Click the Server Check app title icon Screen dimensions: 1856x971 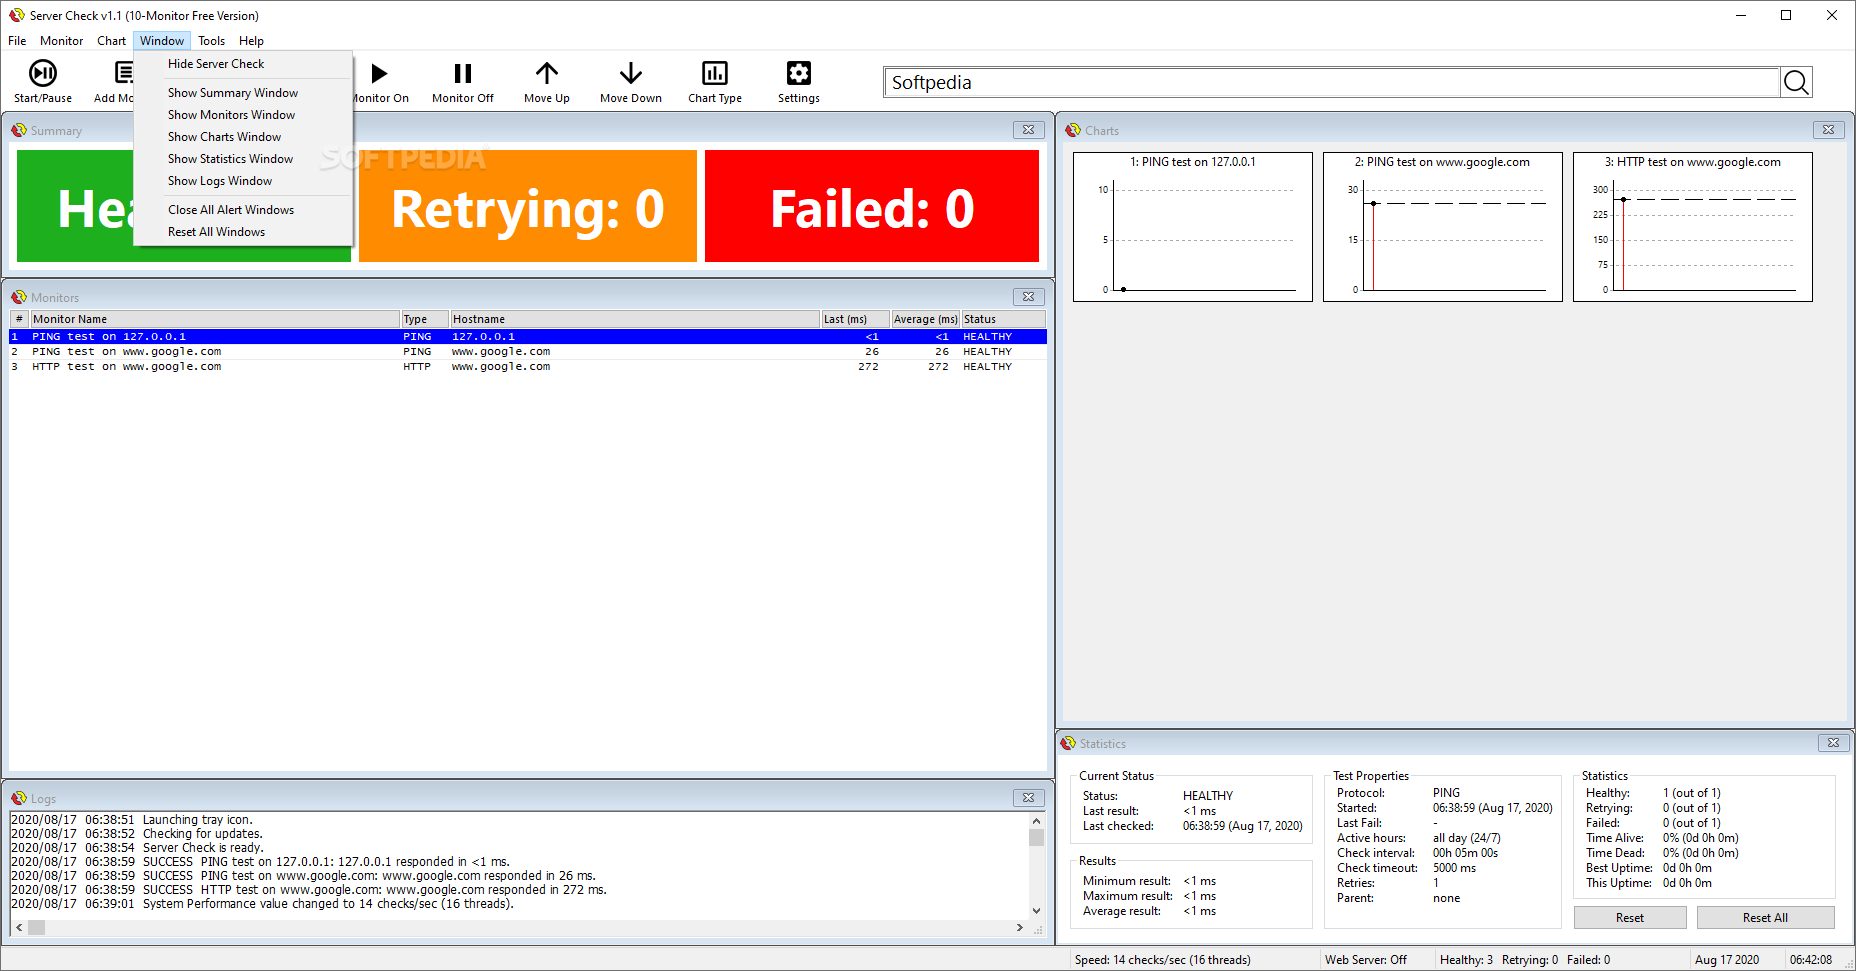(x=17, y=15)
